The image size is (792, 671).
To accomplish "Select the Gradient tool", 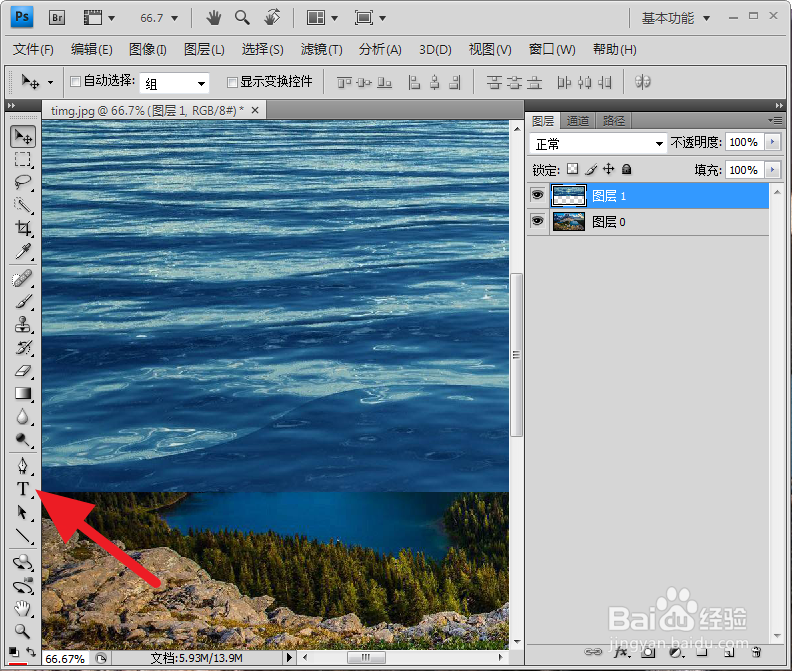I will [x=23, y=394].
